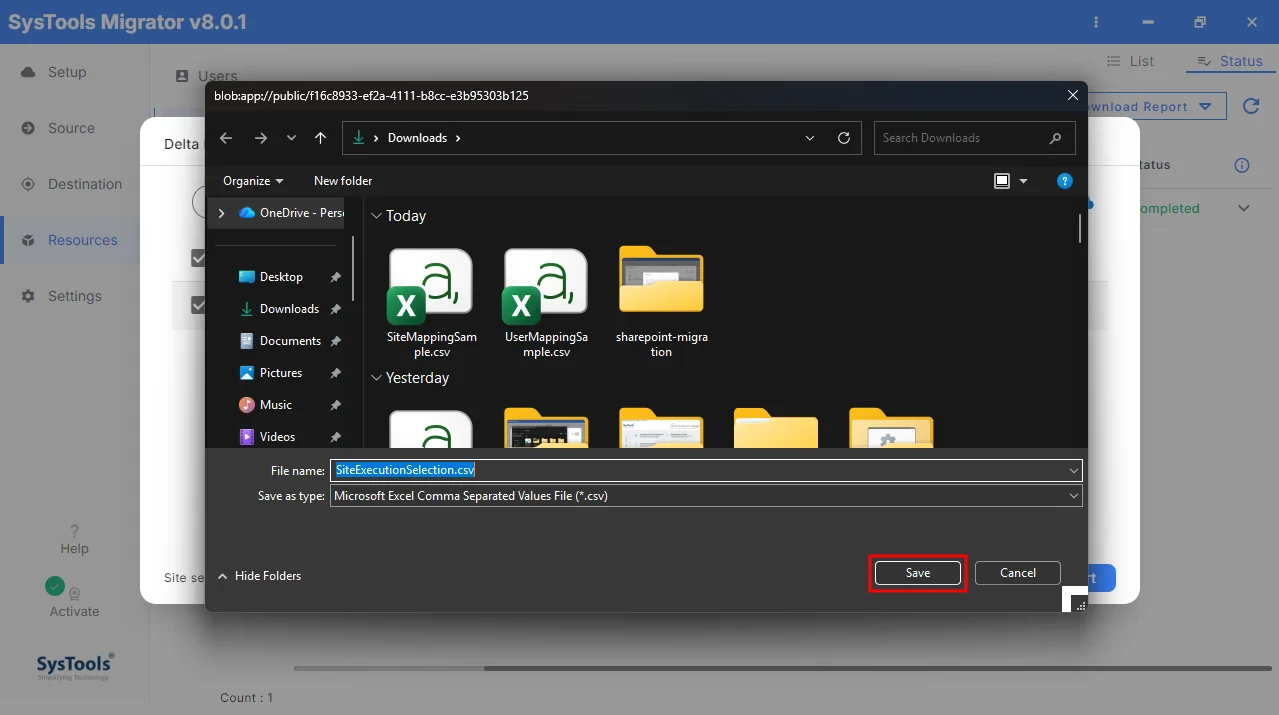1279x715 pixels.
Task: Select Videos in the navigation pane
Action: click(x=277, y=437)
